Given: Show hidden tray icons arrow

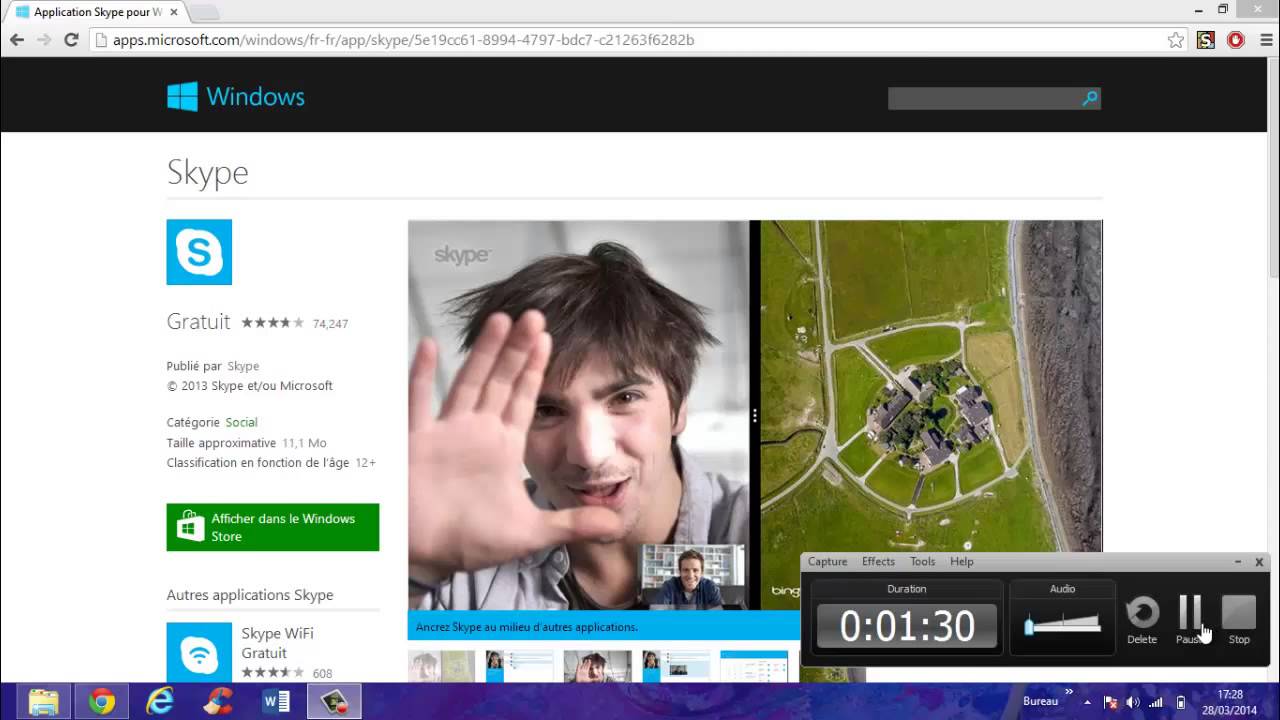Looking at the screenshot, I should coord(1087,702).
